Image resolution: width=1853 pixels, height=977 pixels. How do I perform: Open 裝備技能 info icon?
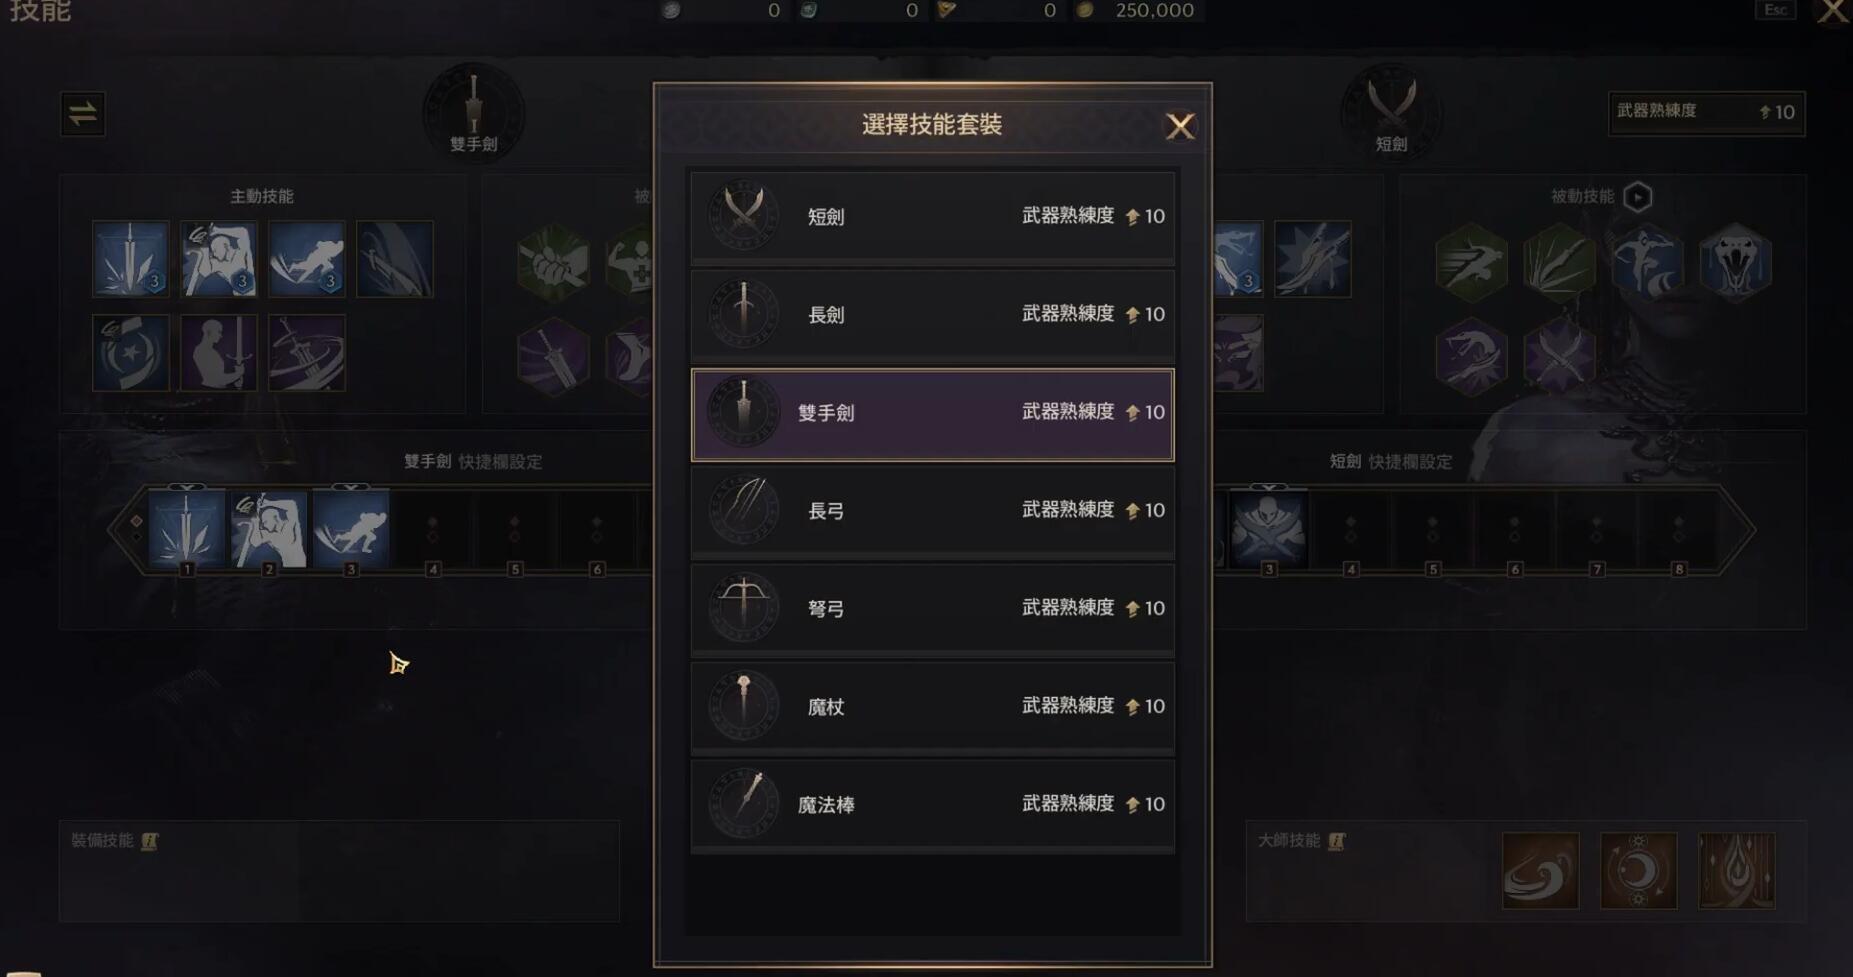[150, 841]
